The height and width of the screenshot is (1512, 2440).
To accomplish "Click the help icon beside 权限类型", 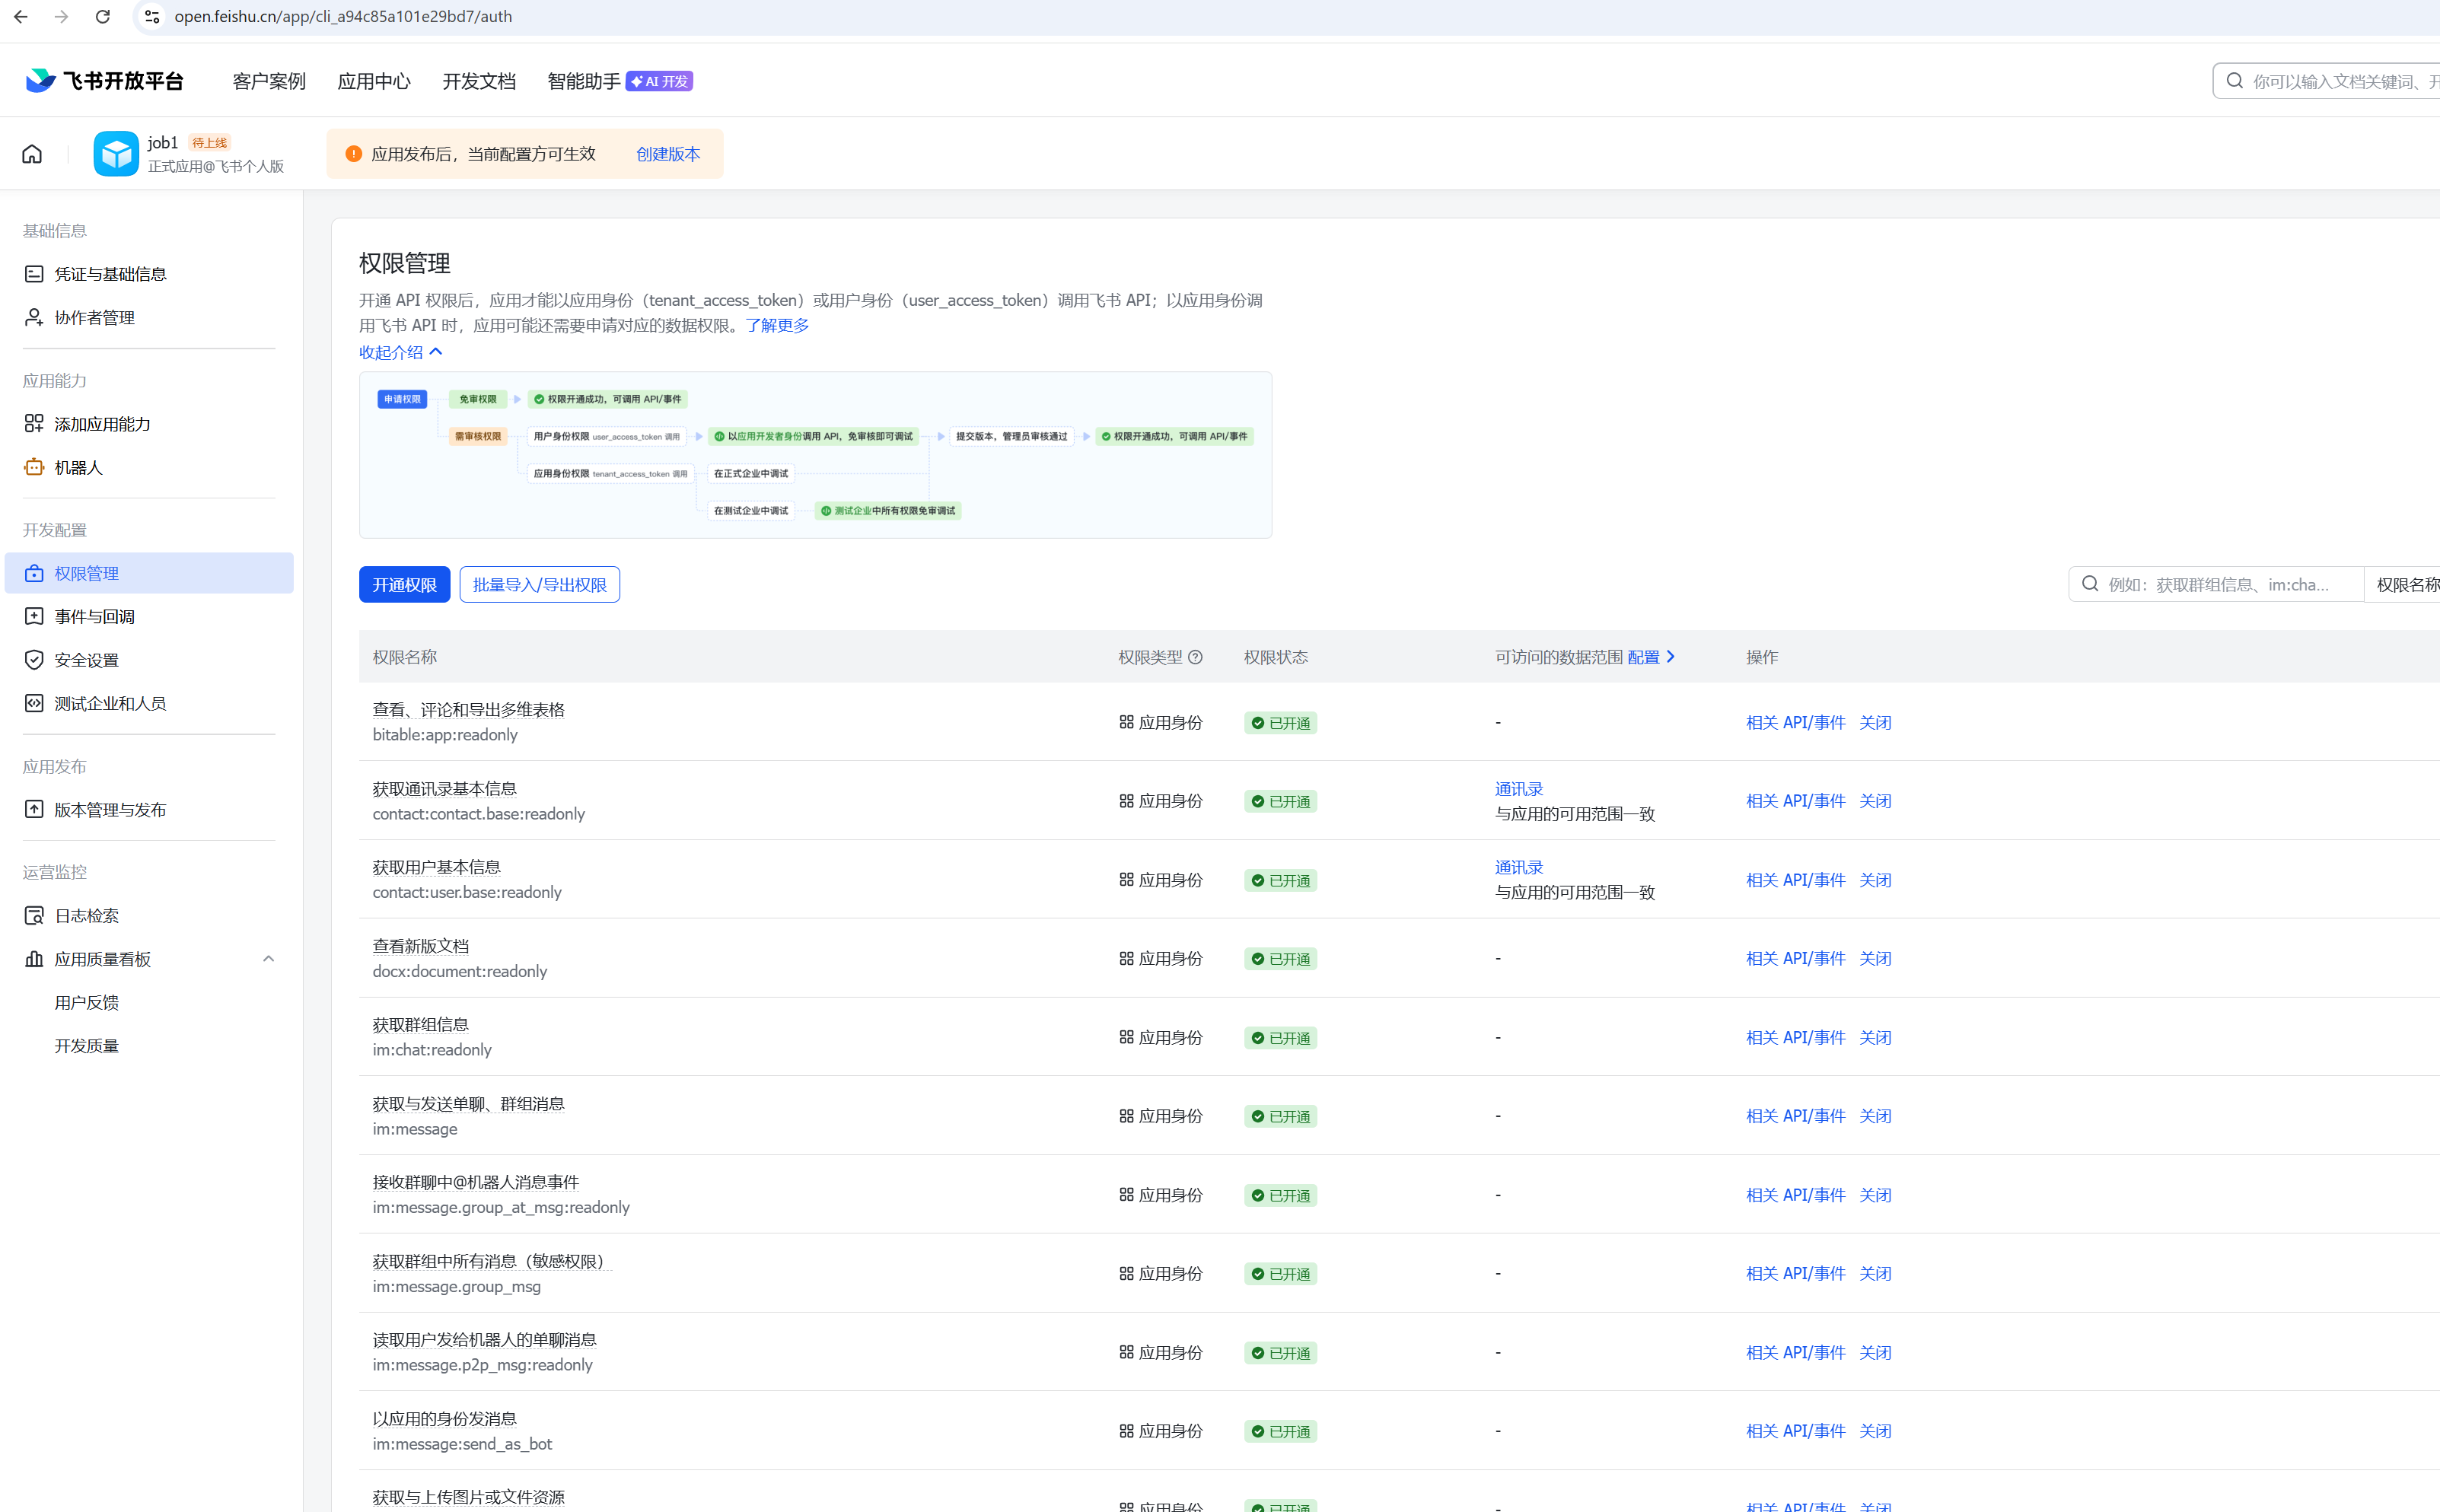I will coord(1196,657).
